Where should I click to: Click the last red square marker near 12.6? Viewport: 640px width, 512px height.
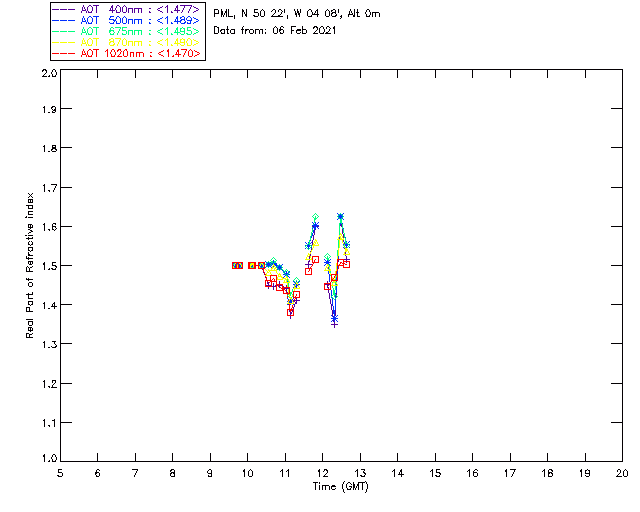pos(347,264)
